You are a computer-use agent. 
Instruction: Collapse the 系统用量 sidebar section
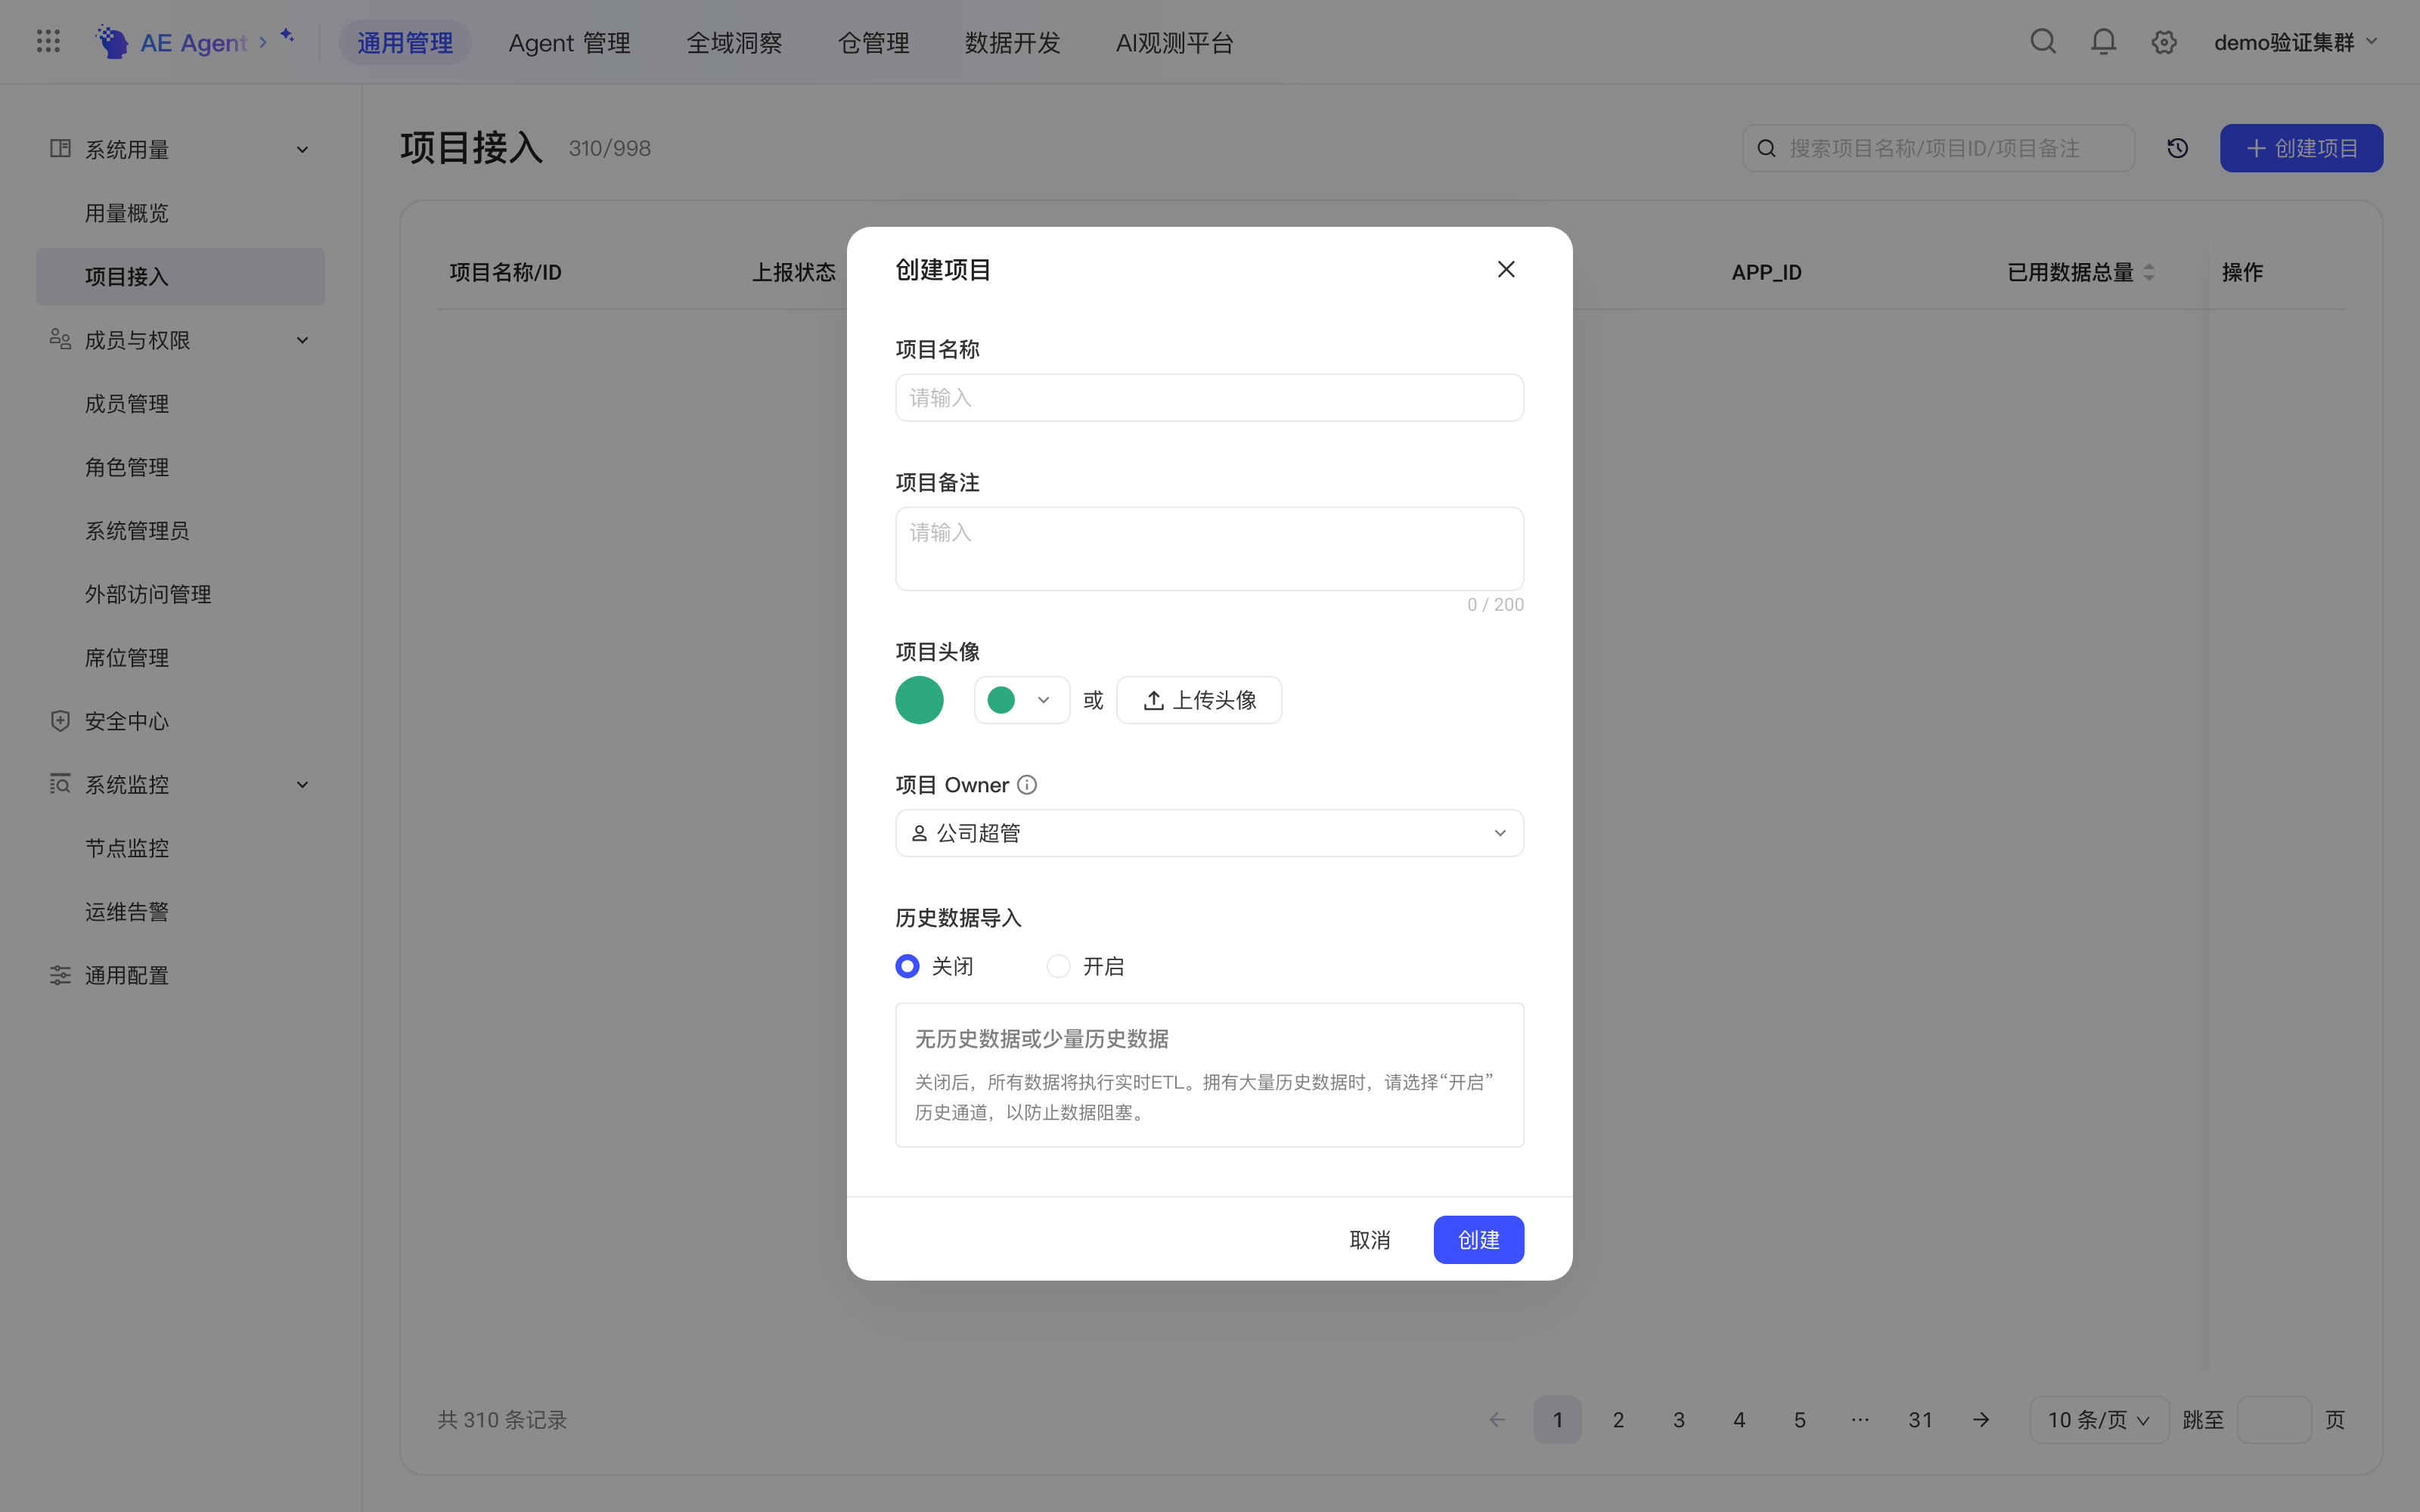tap(302, 150)
